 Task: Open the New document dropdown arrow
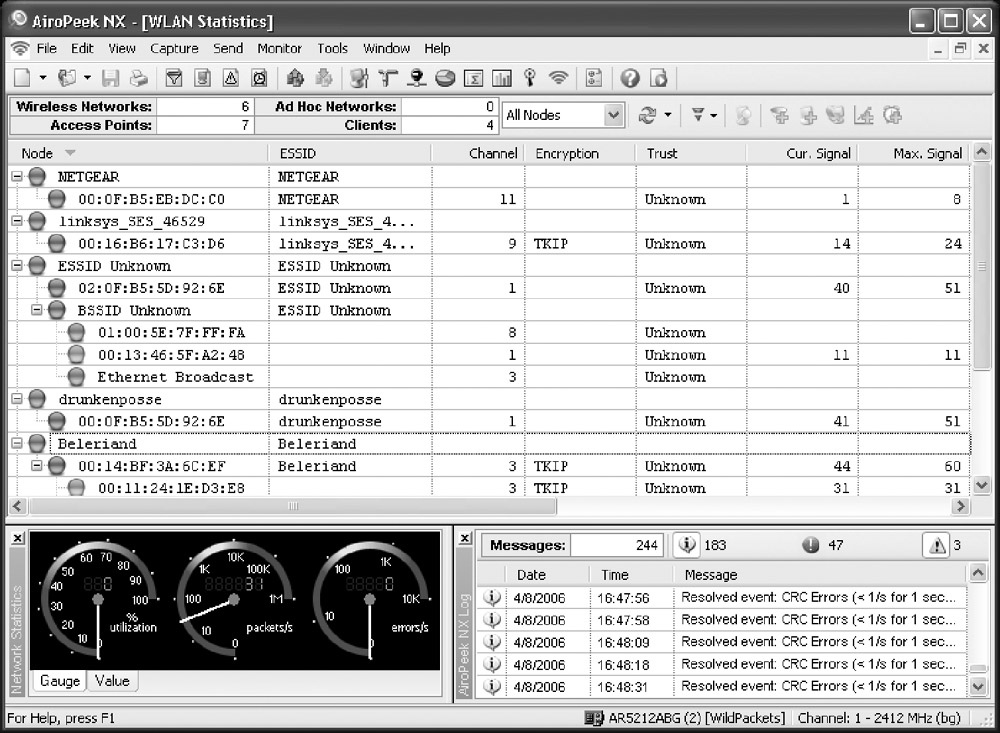(x=43, y=78)
